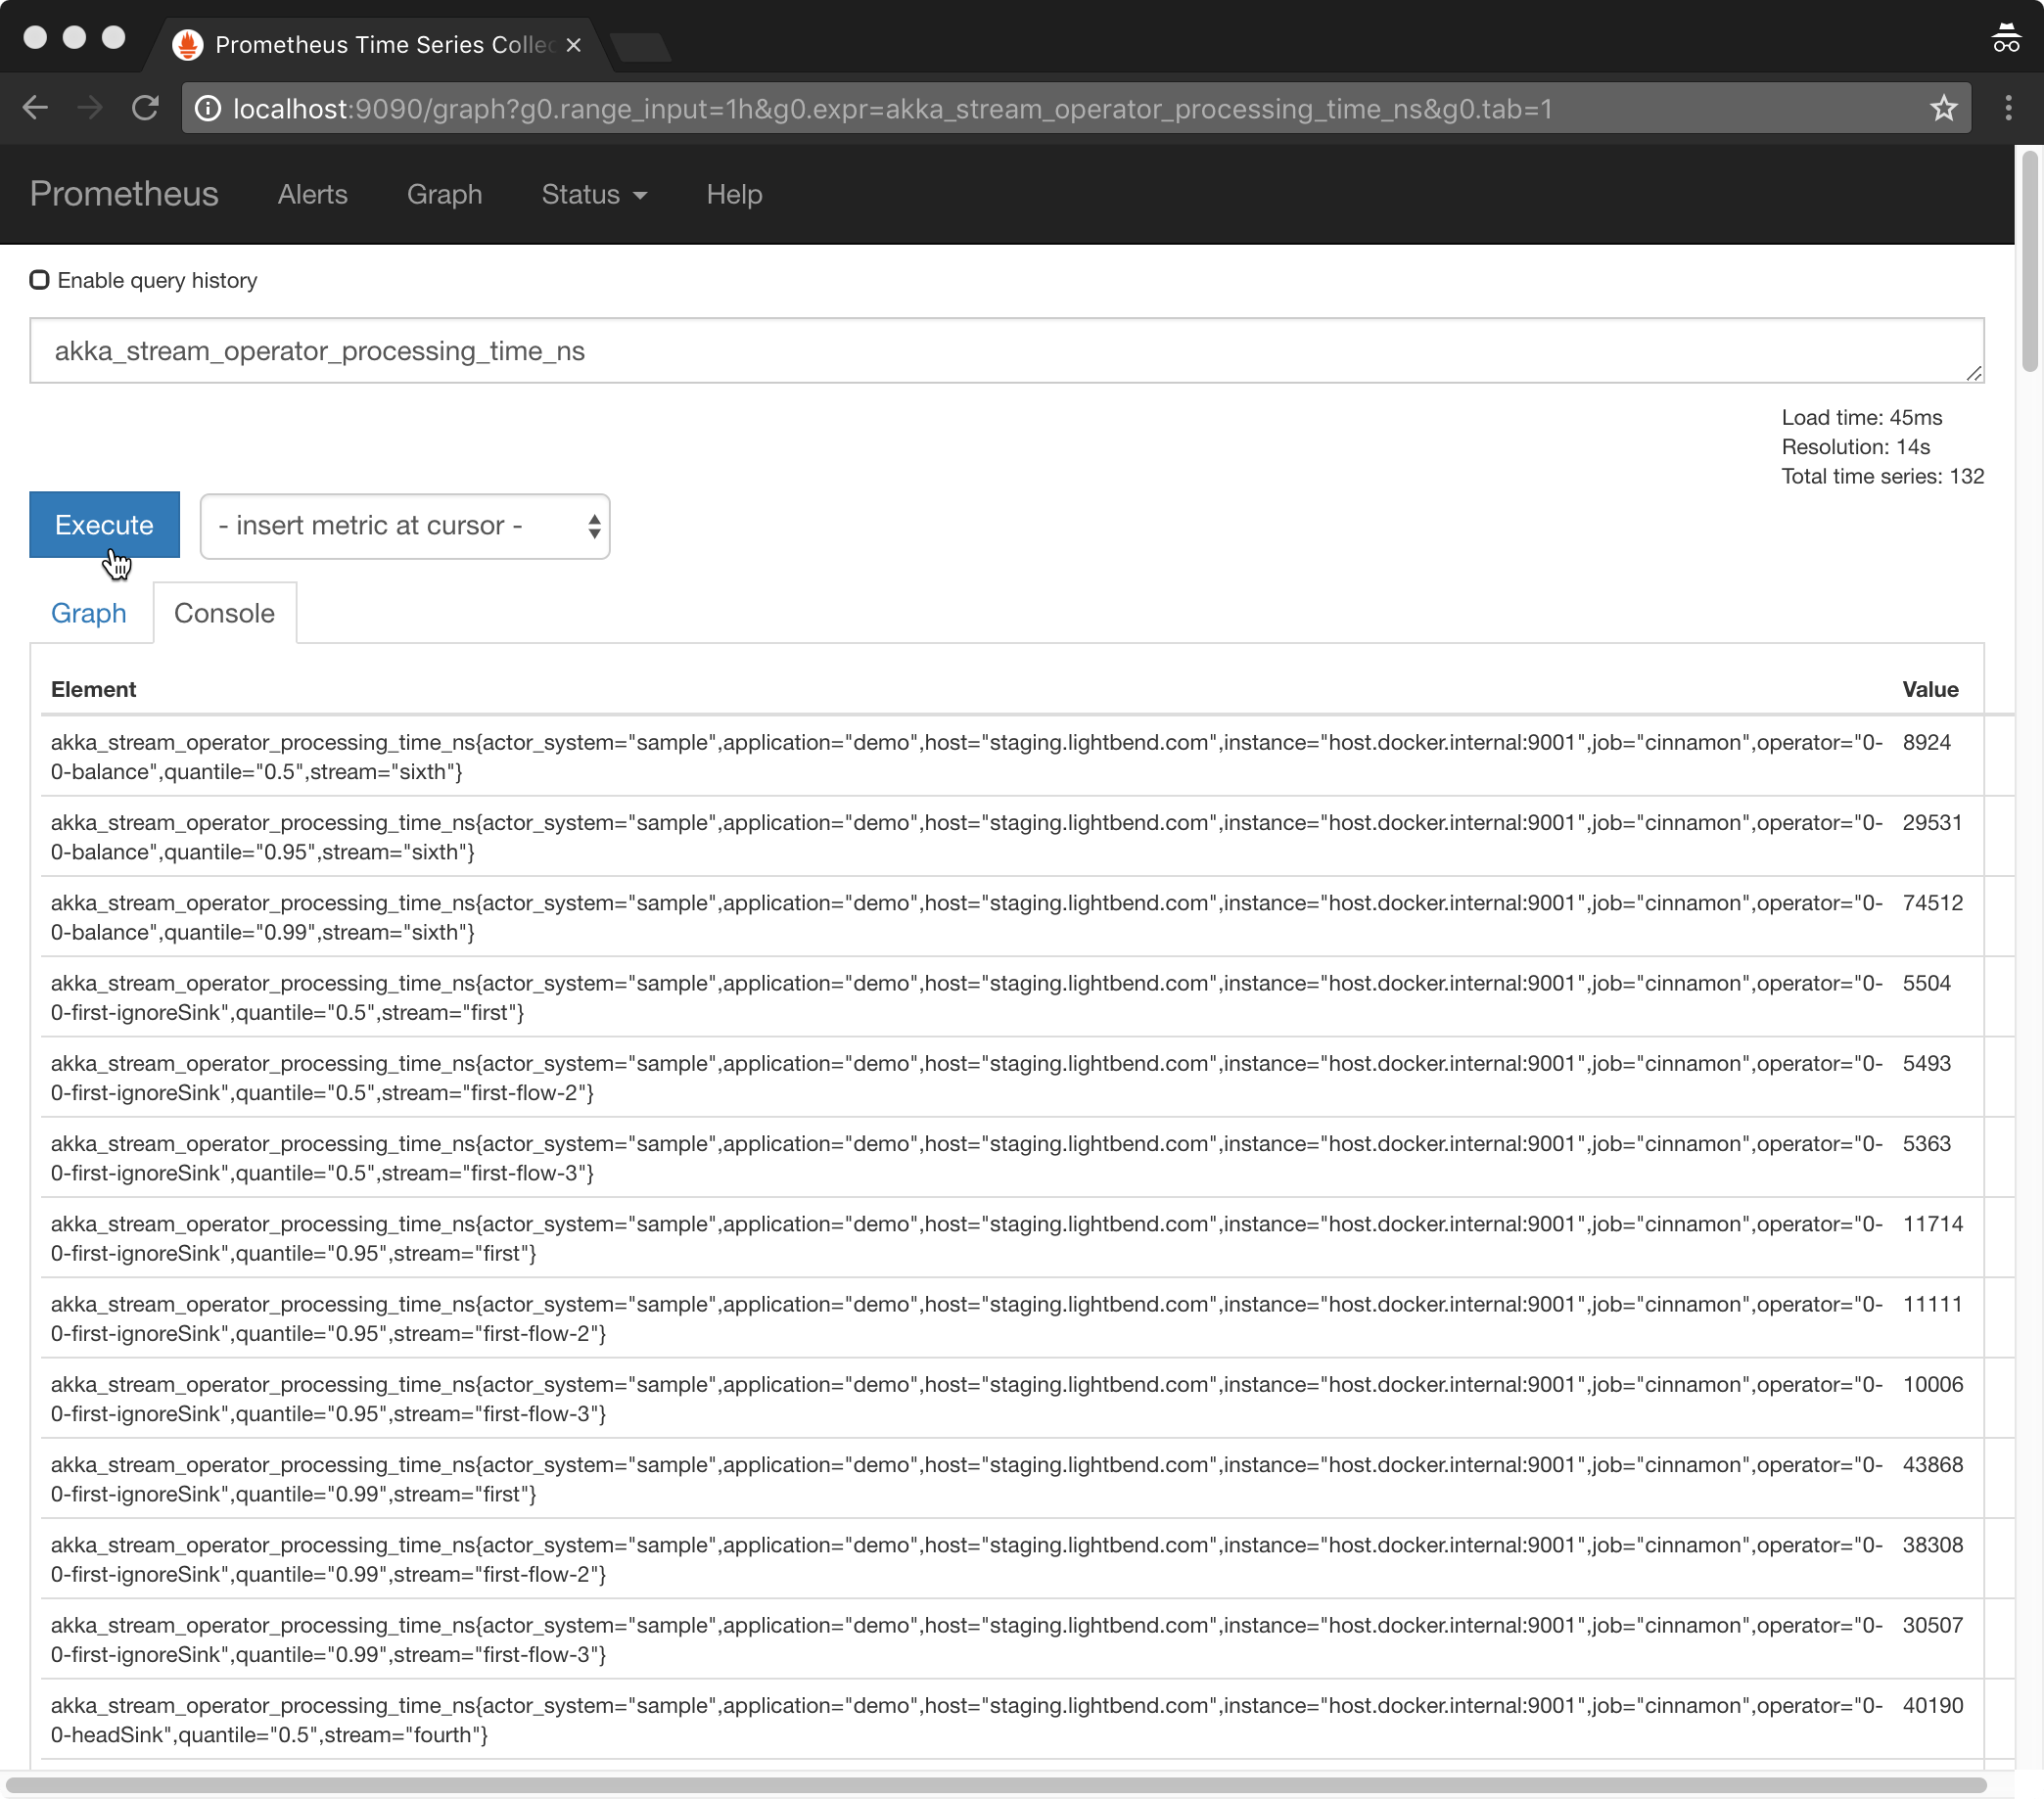2044x1799 pixels.
Task: Click the value 74512
Action: point(1932,902)
